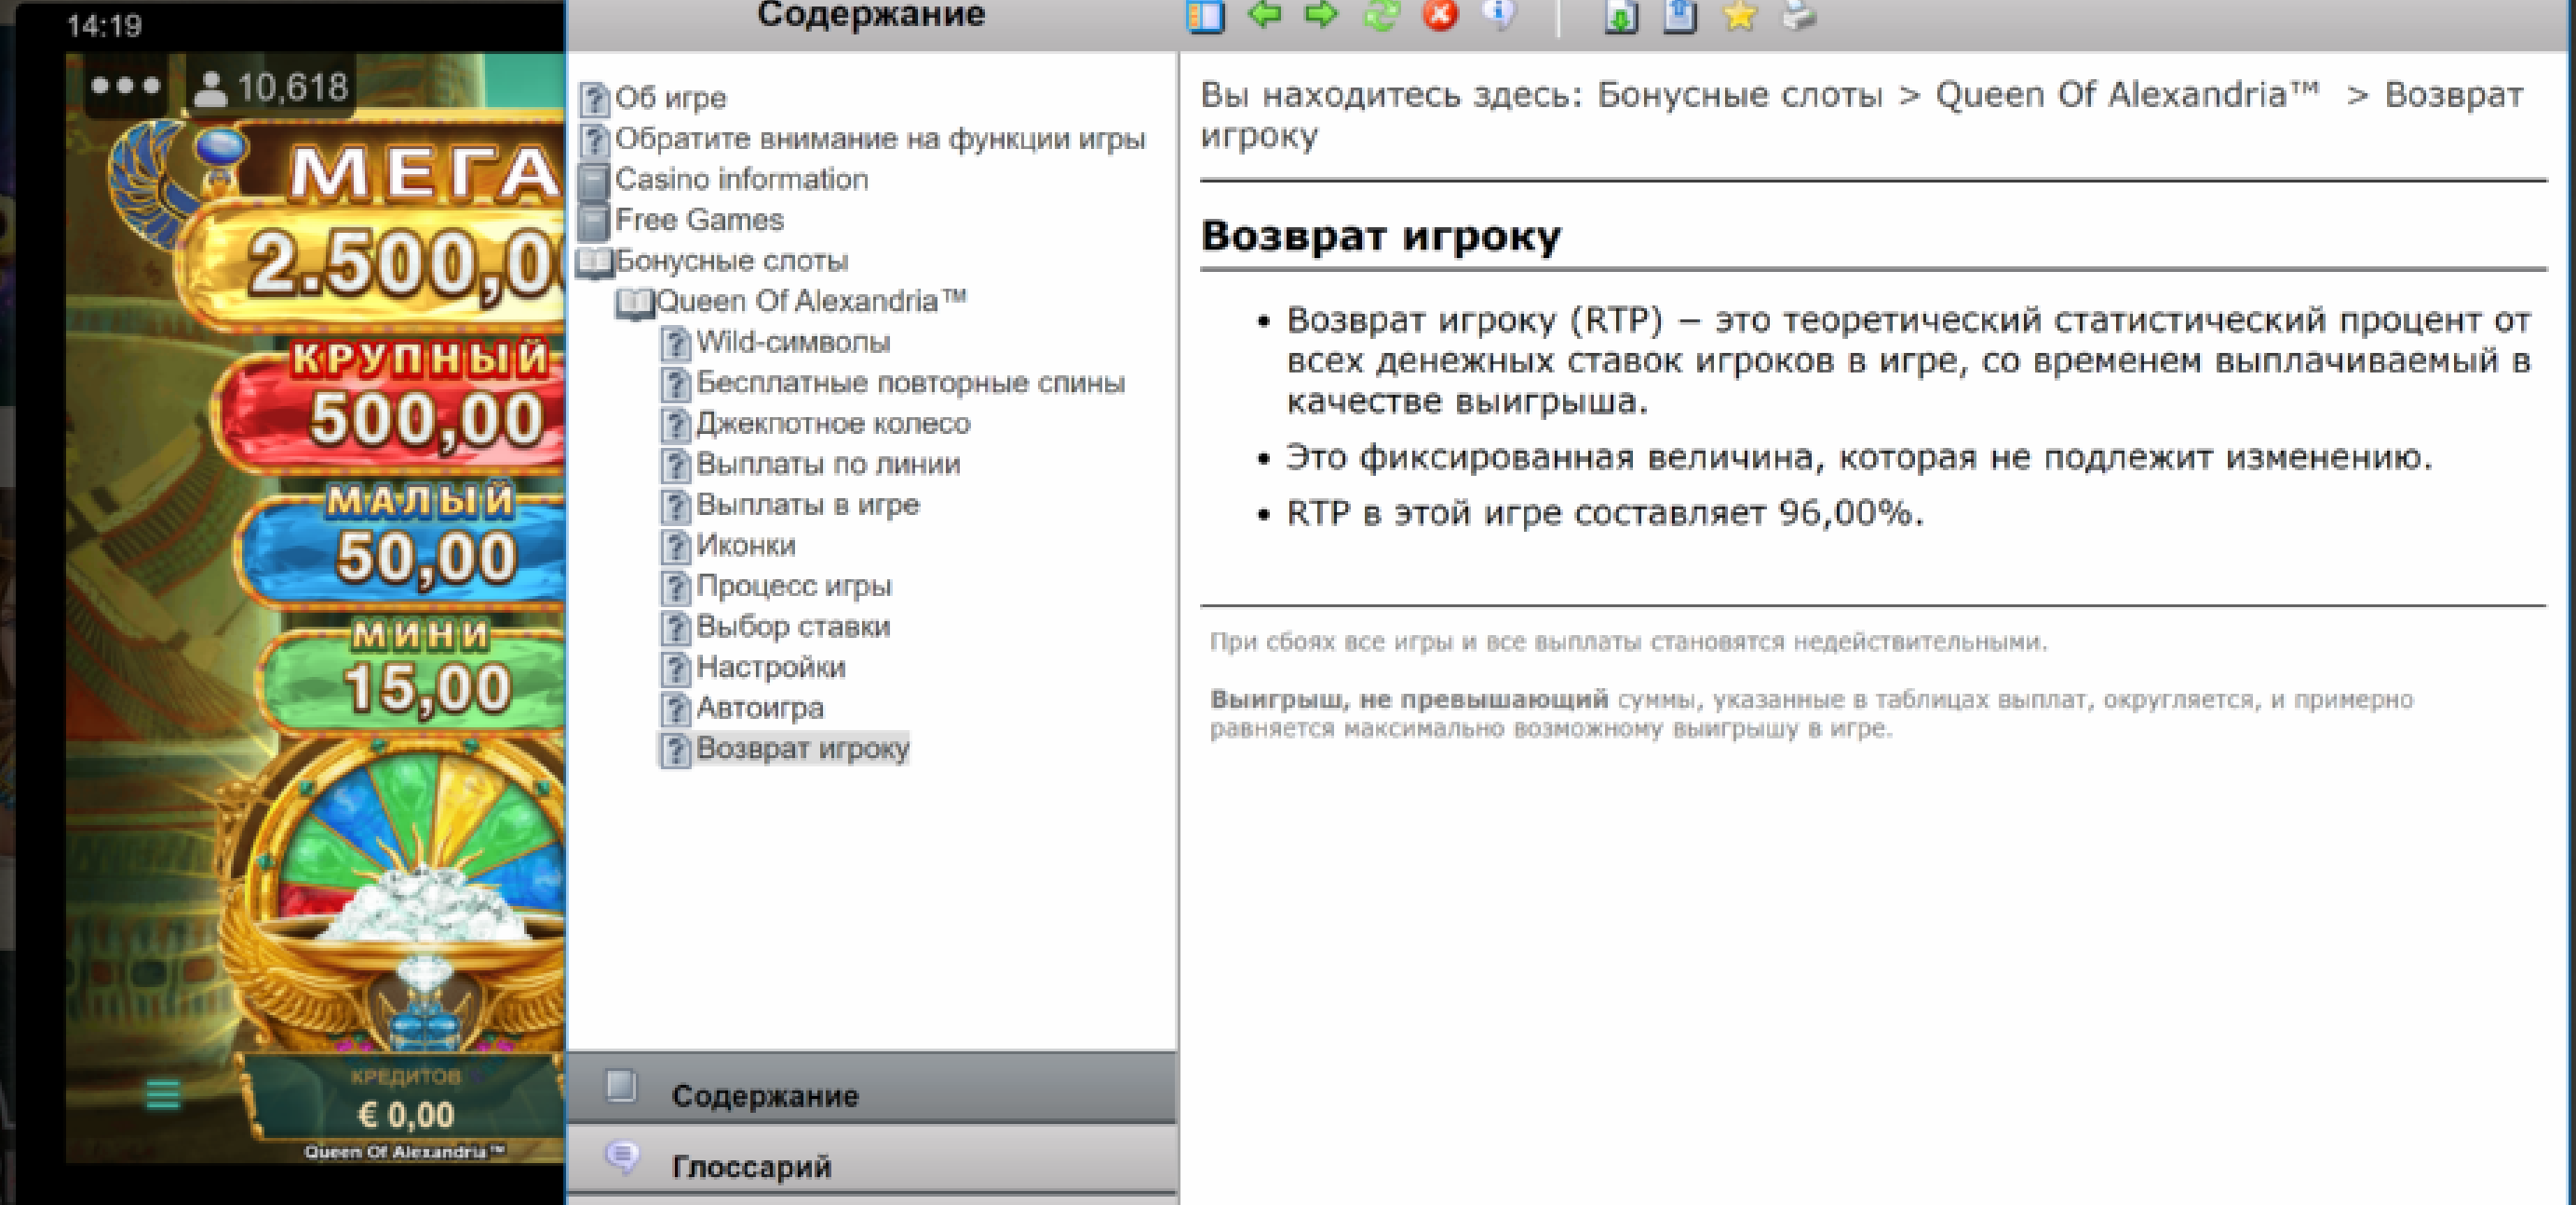Switch to the 'Содержание' bottom tab
This screenshot has height=1205, width=2576.
872,1088
